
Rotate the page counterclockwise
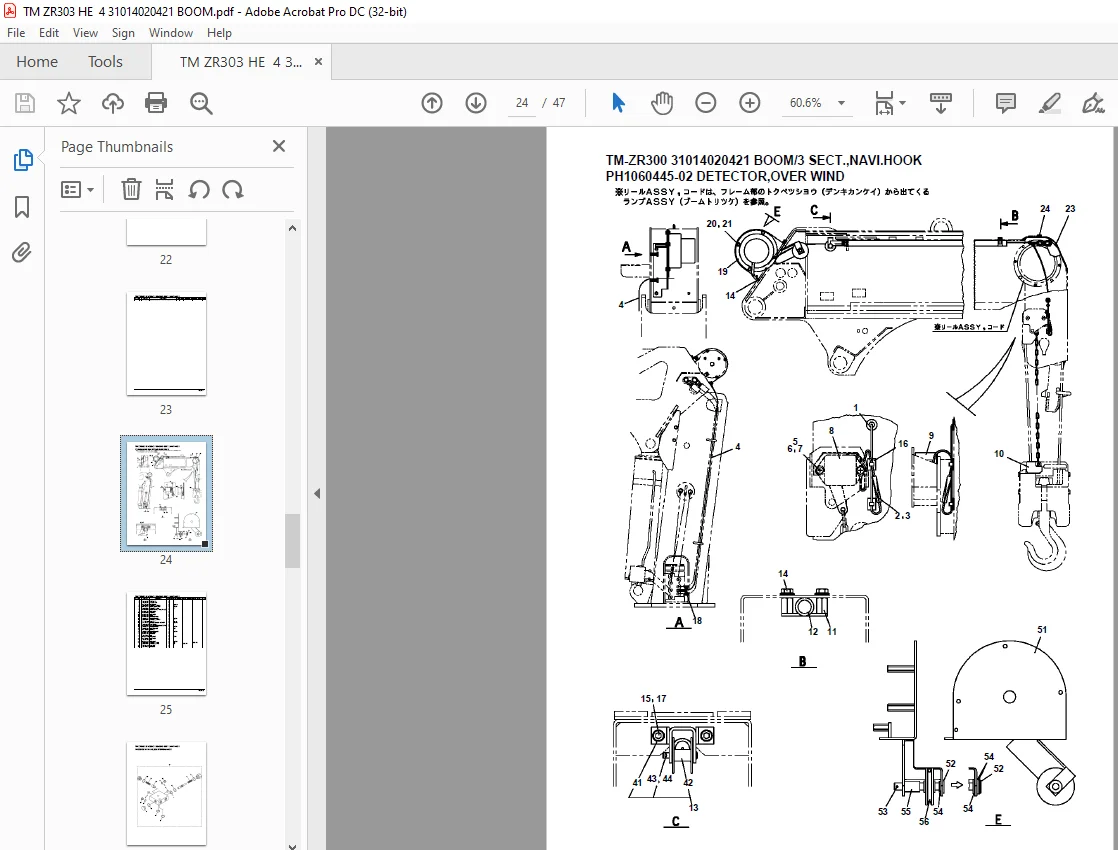[x=199, y=190]
